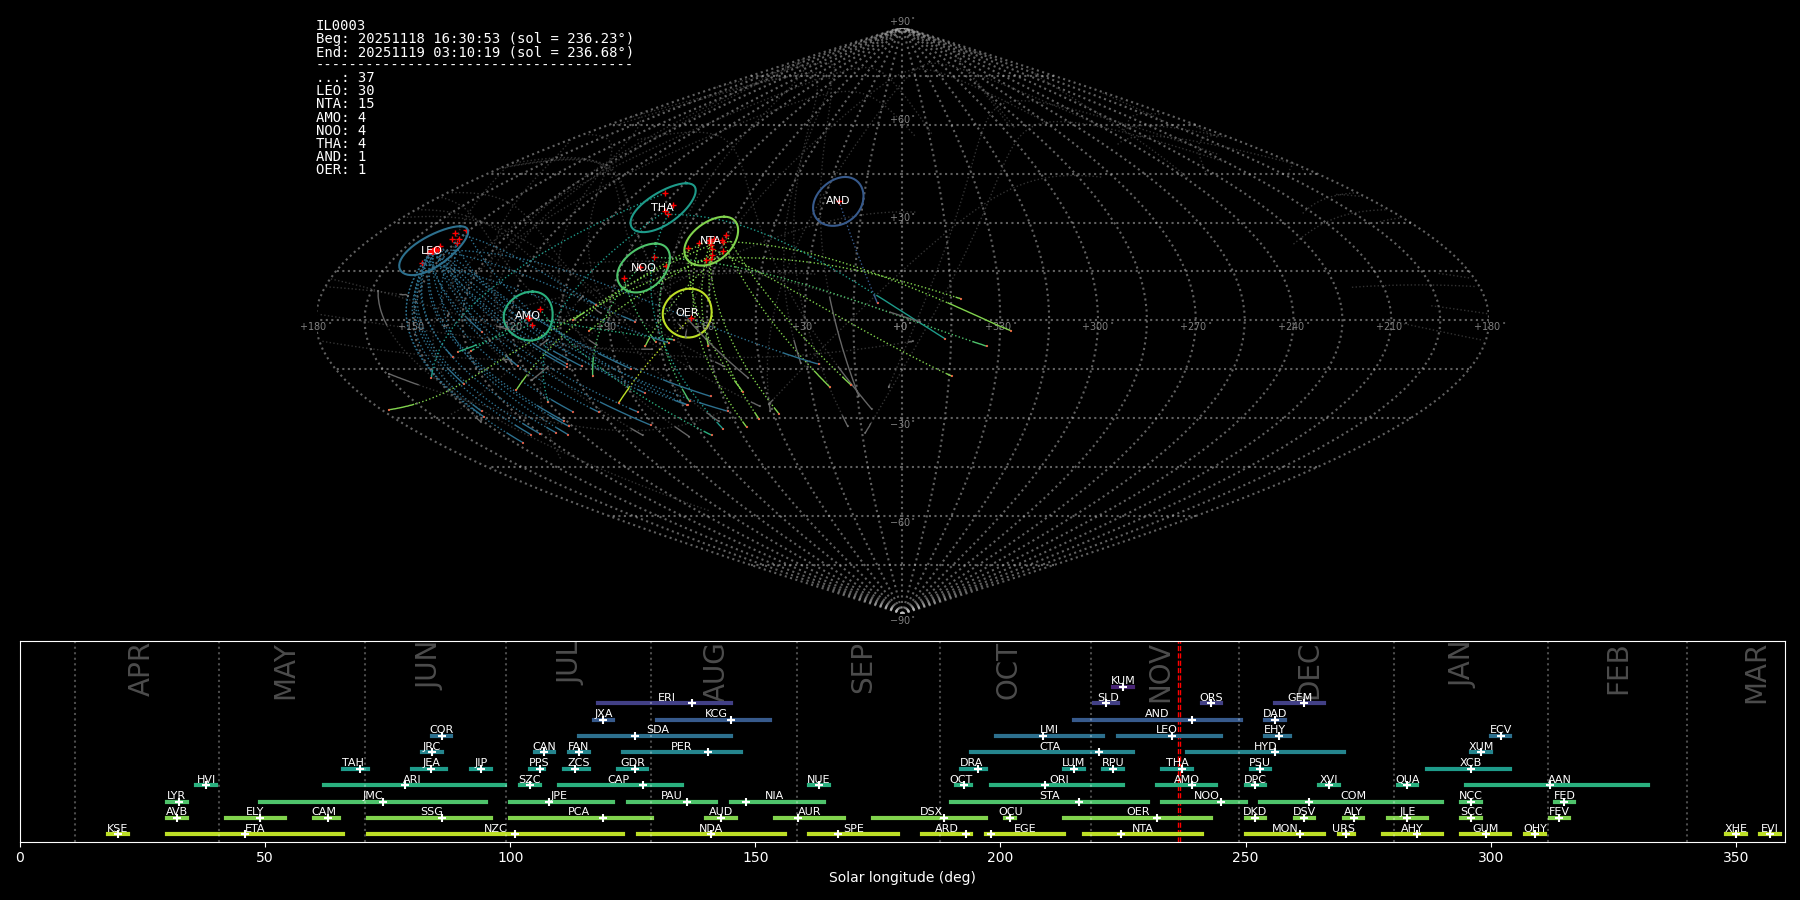Click the 'NTA: 15' count in legend
Screen dimensions: 1800x900
pos(345,104)
